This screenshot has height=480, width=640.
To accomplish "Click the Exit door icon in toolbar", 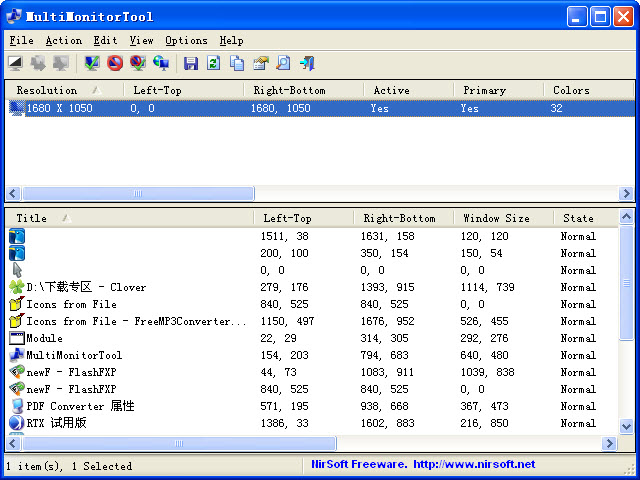I will tap(307, 63).
